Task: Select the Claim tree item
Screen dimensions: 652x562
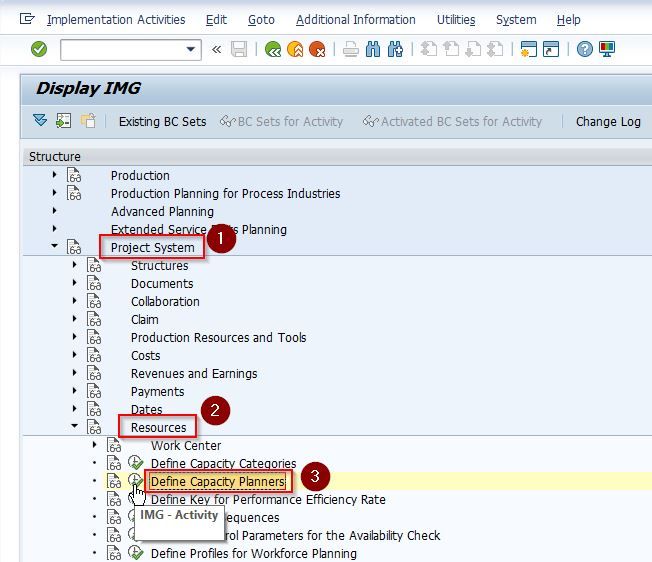Action: (x=144, y=320)
